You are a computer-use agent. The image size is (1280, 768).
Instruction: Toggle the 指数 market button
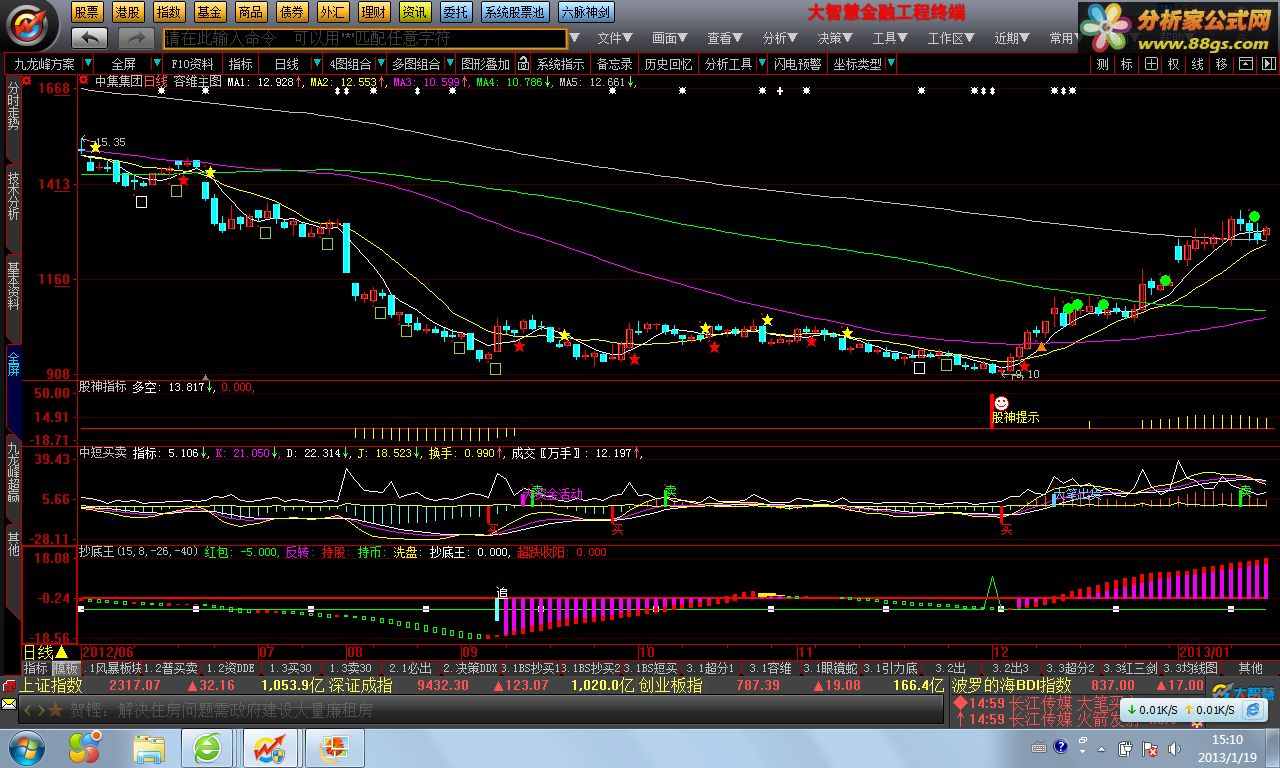(x=169, y=12)
